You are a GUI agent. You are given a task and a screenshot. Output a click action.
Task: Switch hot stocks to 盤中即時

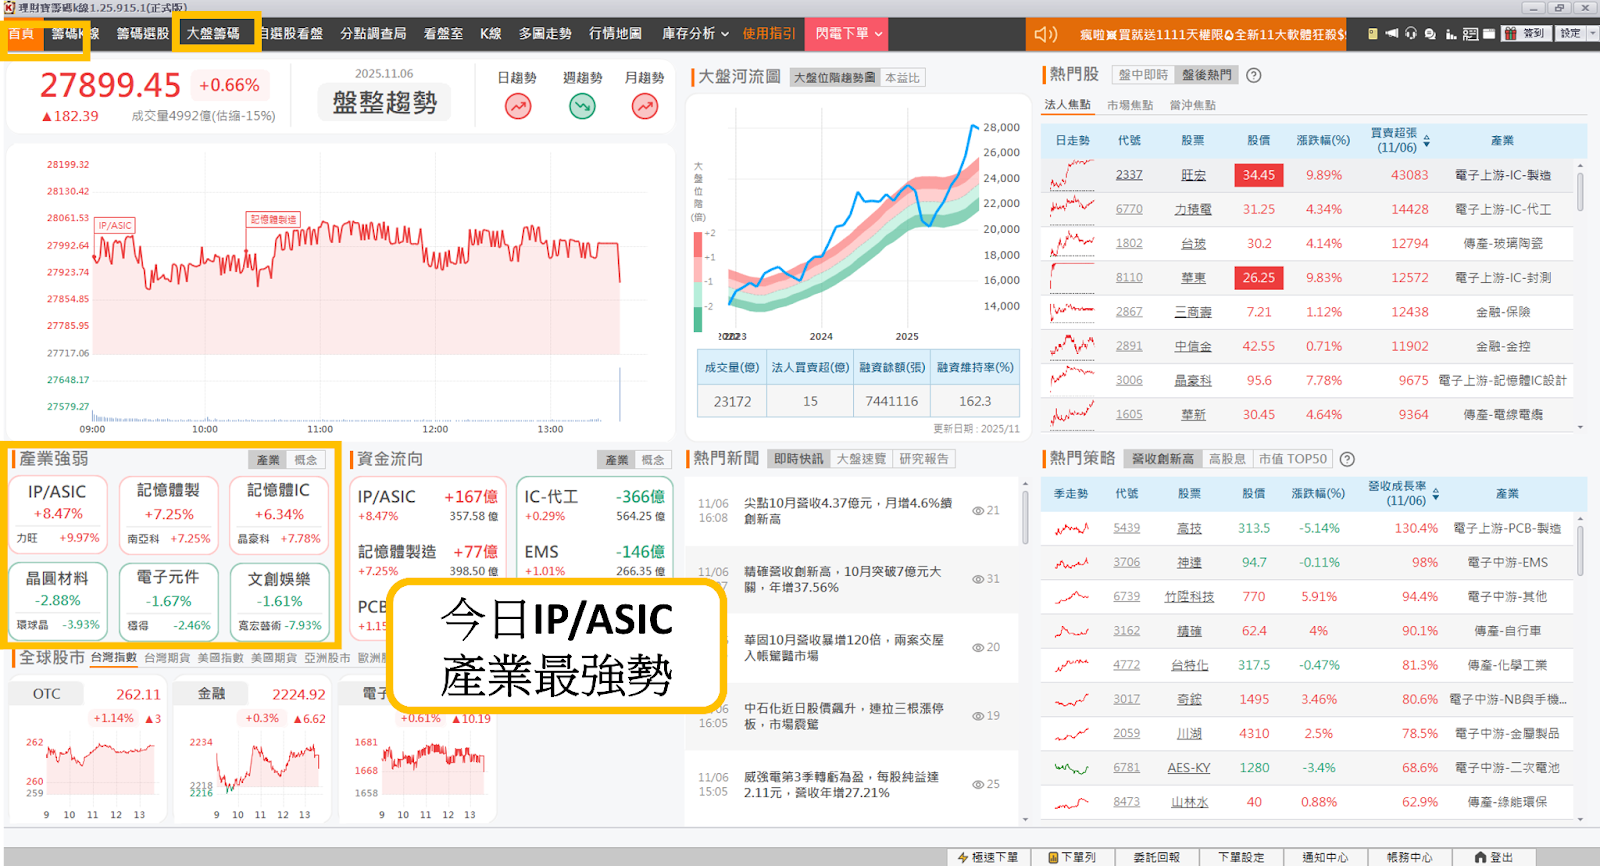[x=1143, y=75]
